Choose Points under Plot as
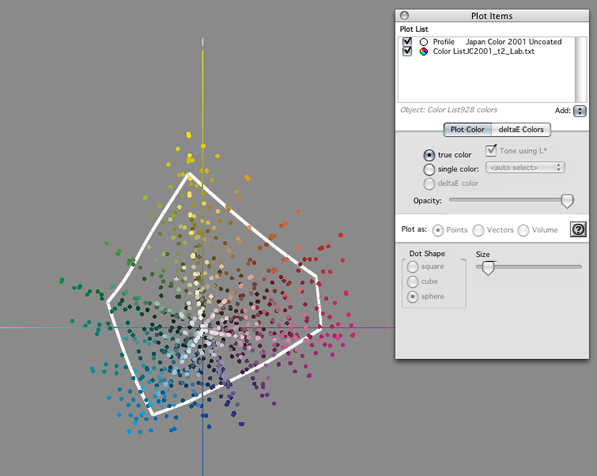Screen dimensions: 597x476 [438, 230]
